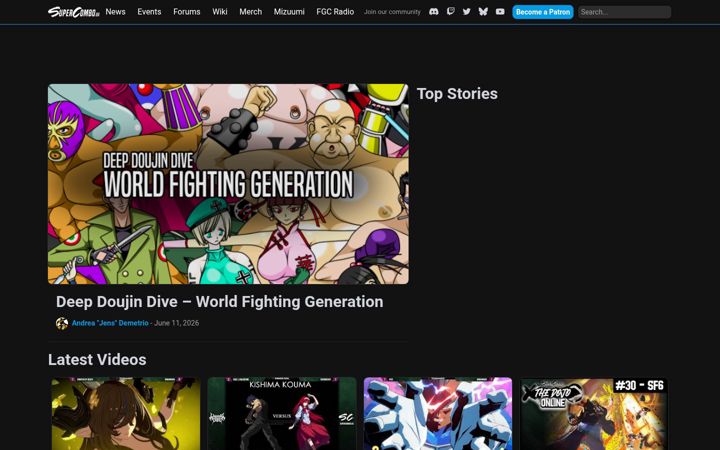Open World Fighting Generation featured image

(x=228, y=184)
